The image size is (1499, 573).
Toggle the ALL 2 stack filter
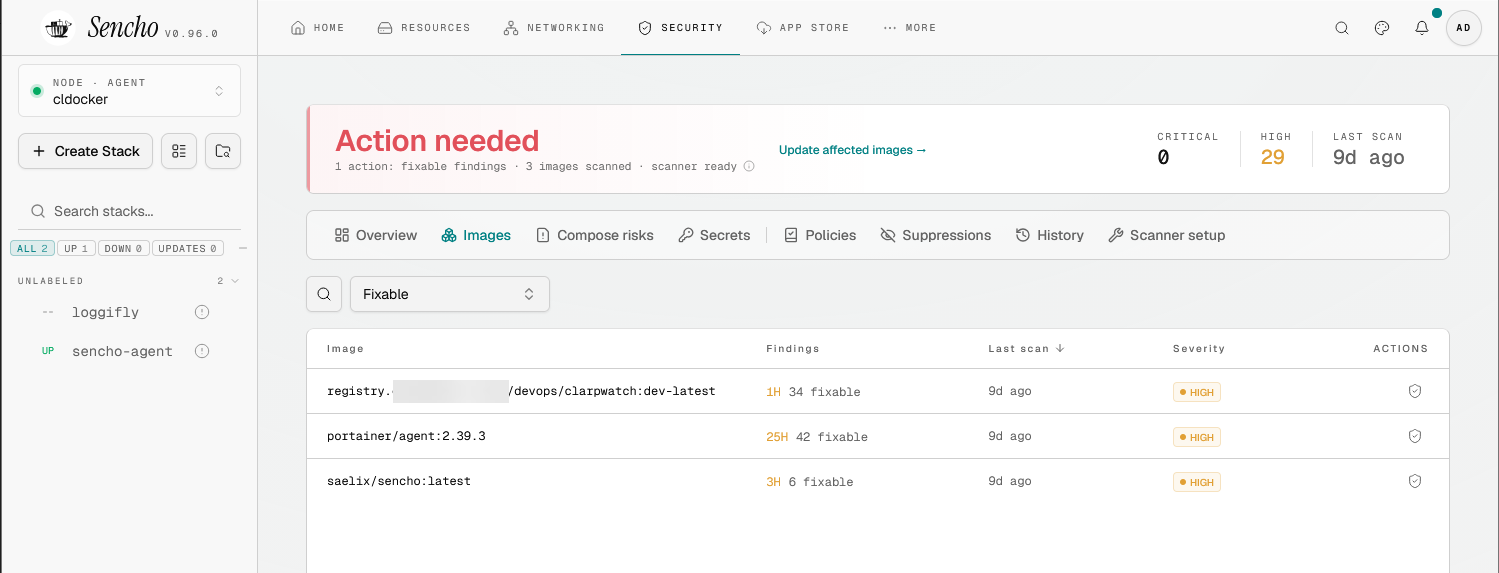click(32, 248)
